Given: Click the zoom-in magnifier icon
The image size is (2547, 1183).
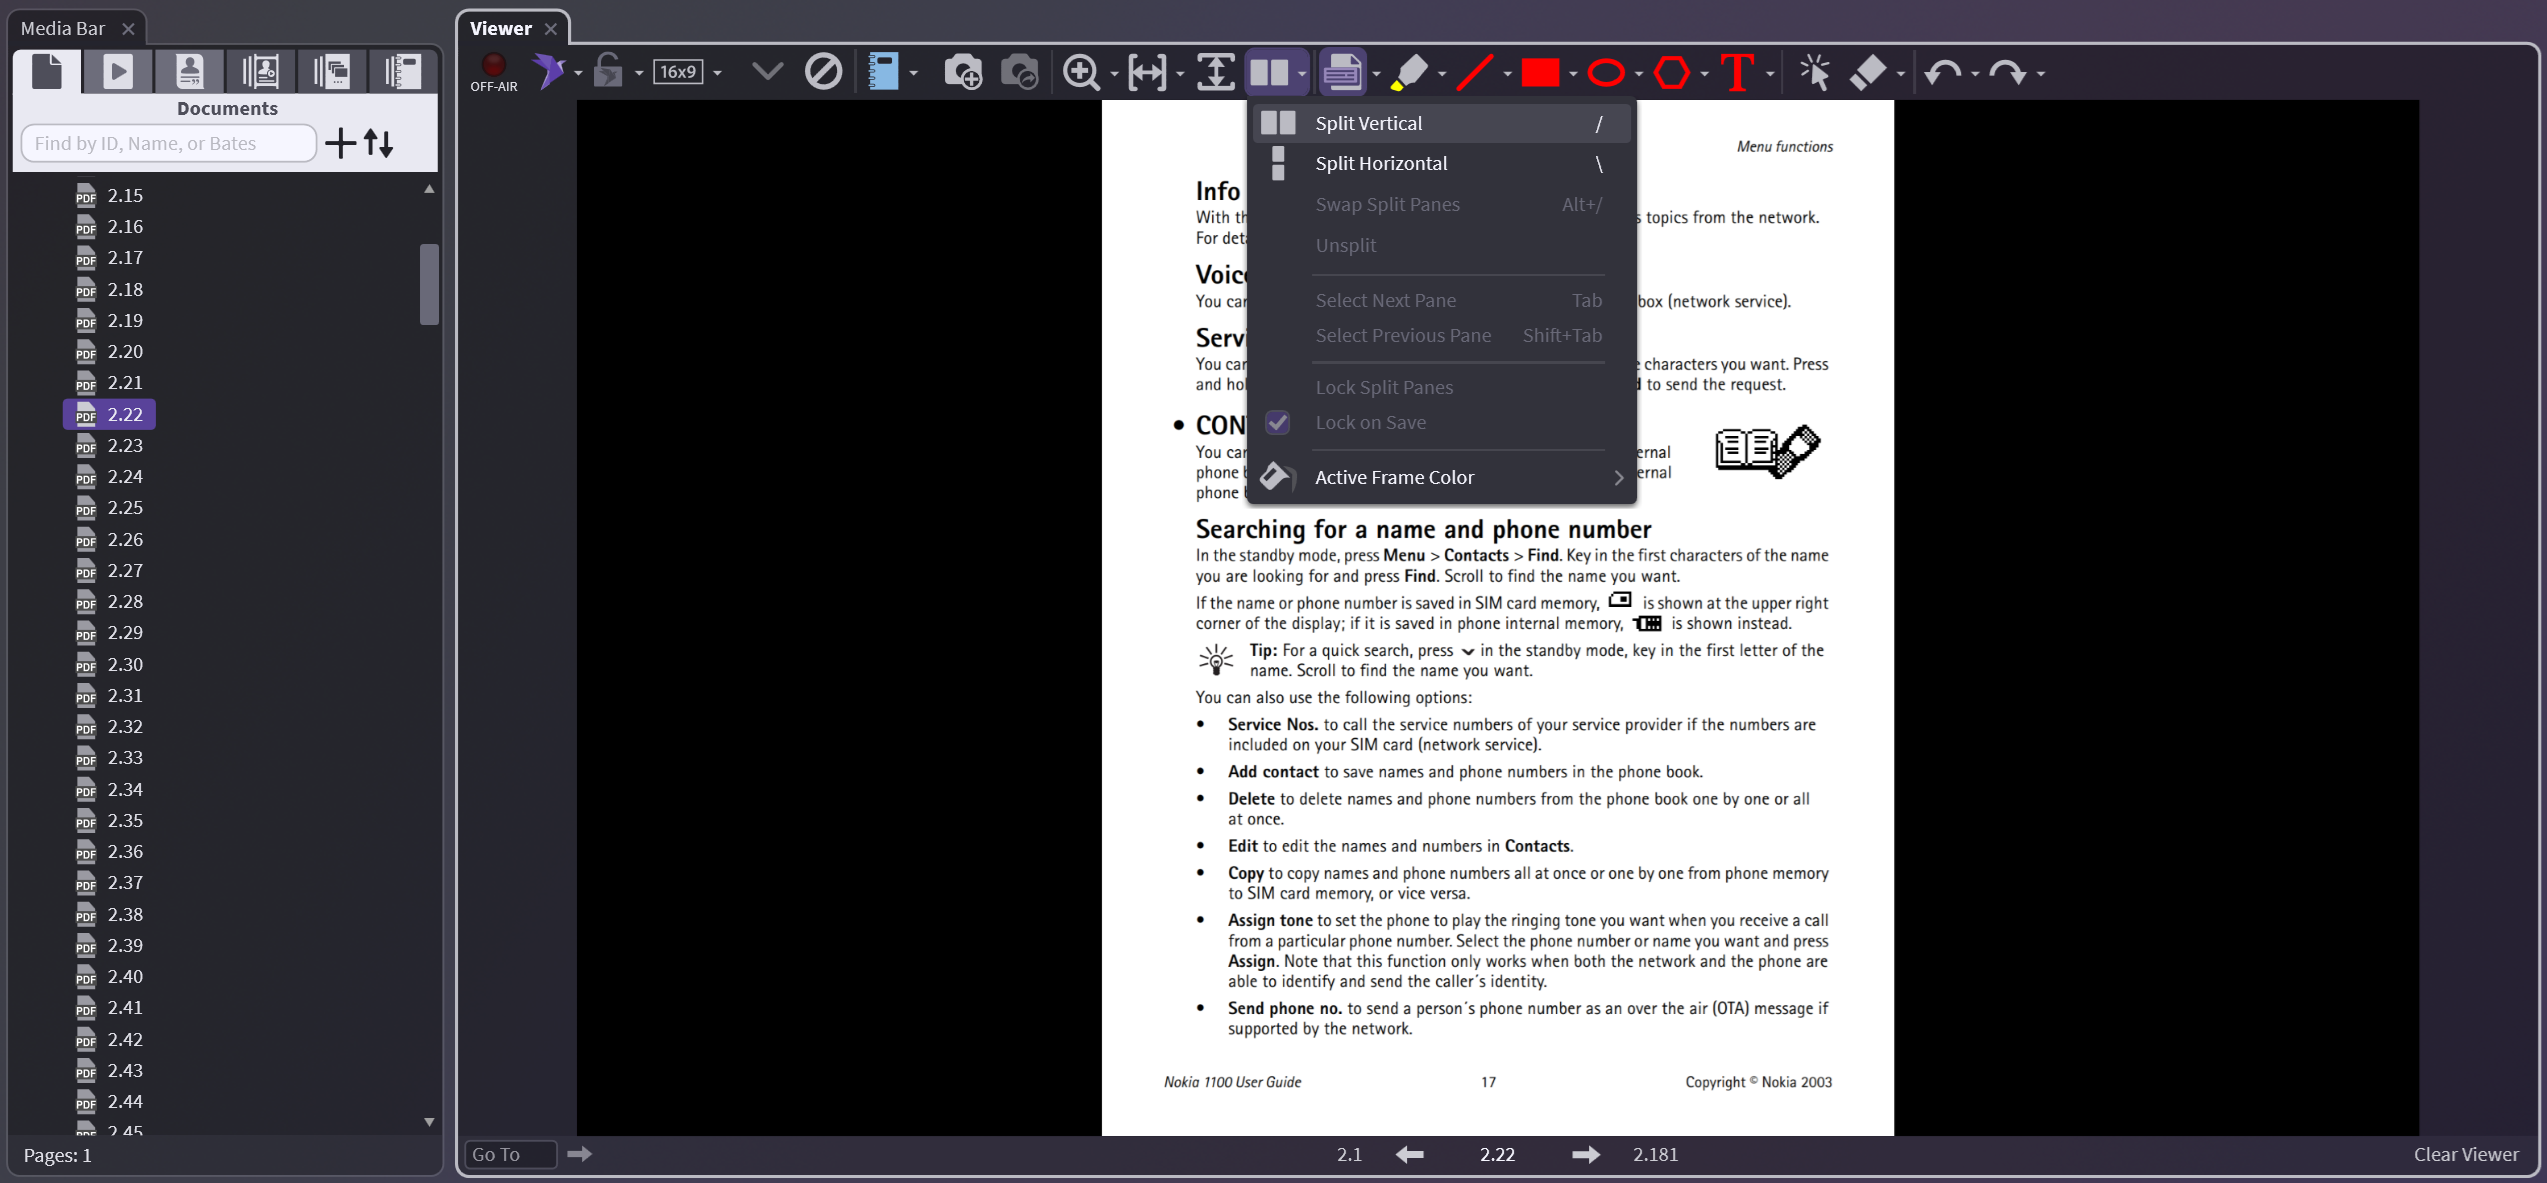Looking at the screenshot, I should click(x=1081, y=72).
